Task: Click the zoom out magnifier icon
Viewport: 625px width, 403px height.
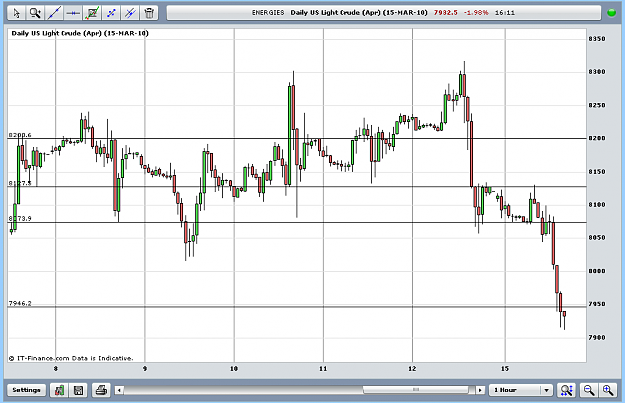Action: coord(589,390)
